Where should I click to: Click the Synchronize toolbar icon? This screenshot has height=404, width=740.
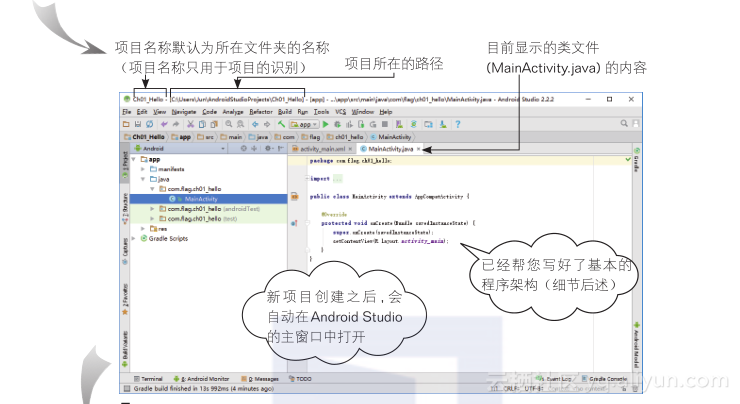pos(150,124)
